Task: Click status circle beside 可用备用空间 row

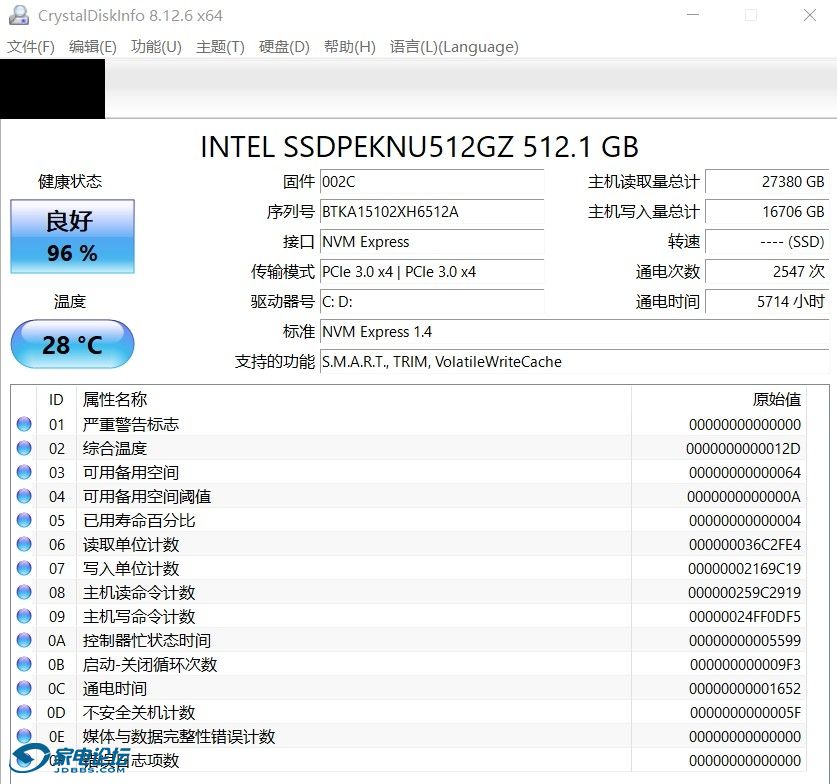Action: click(24, 472)
